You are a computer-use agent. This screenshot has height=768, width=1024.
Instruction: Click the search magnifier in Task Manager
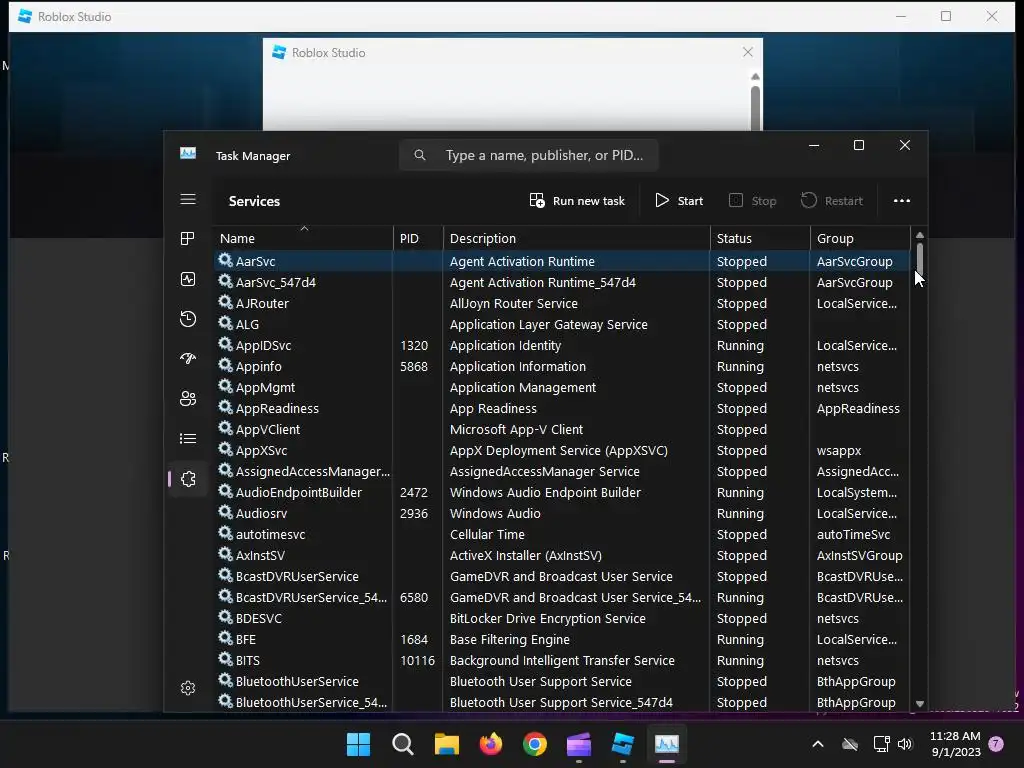(420, 155)
